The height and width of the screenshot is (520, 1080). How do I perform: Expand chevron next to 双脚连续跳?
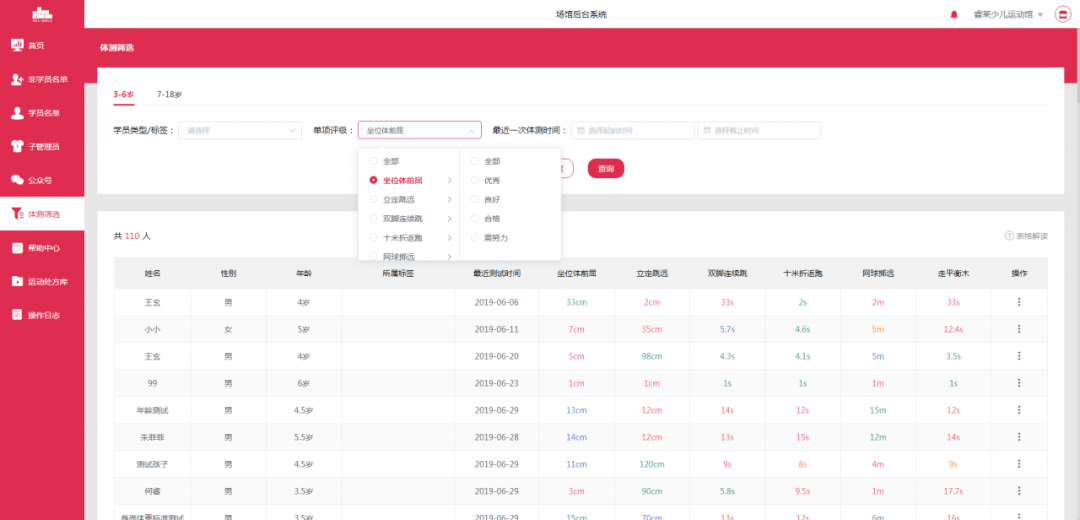click(x=449, y=218)
